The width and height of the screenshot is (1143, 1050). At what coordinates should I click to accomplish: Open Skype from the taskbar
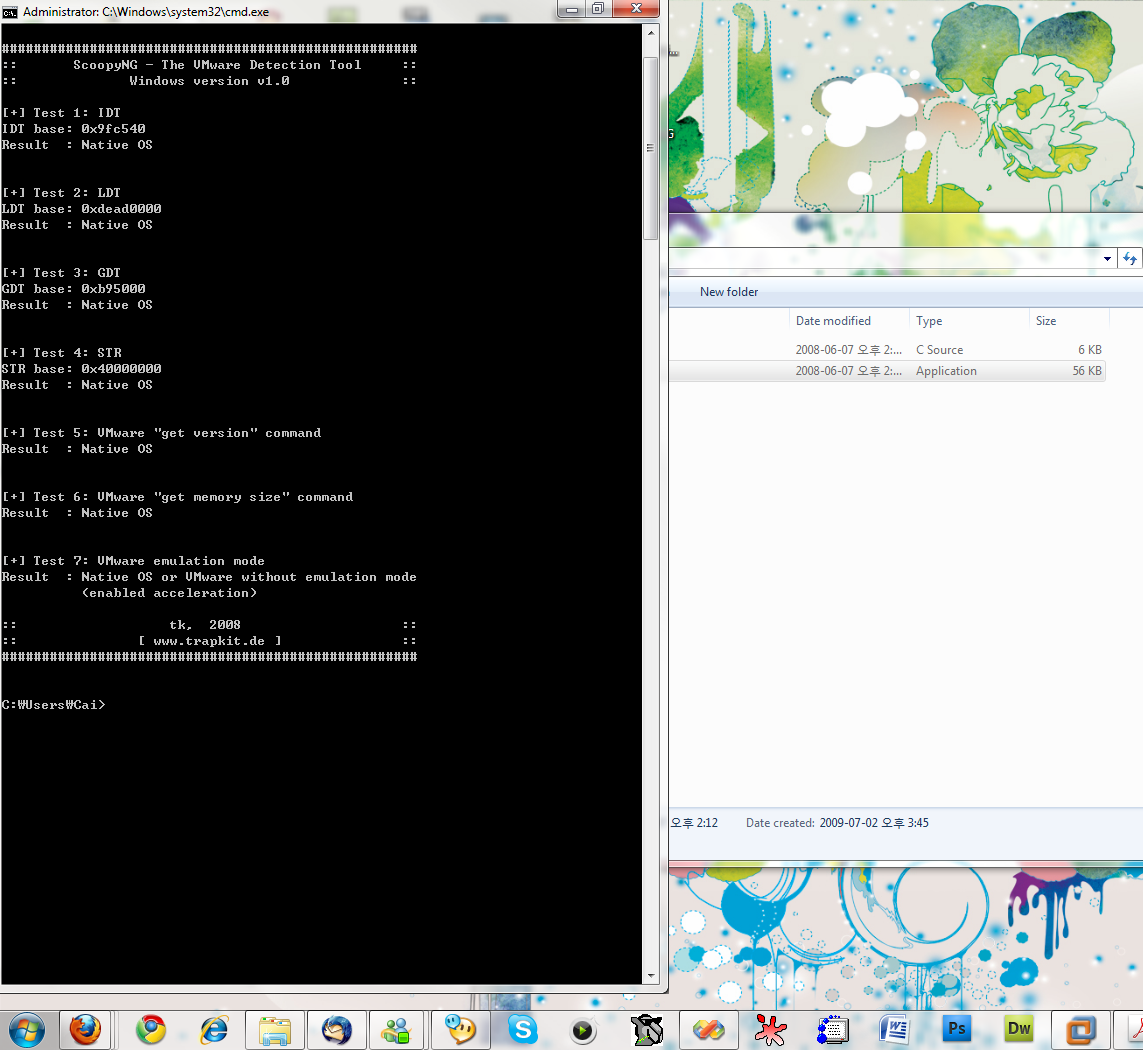click(x=522, y=1028)
